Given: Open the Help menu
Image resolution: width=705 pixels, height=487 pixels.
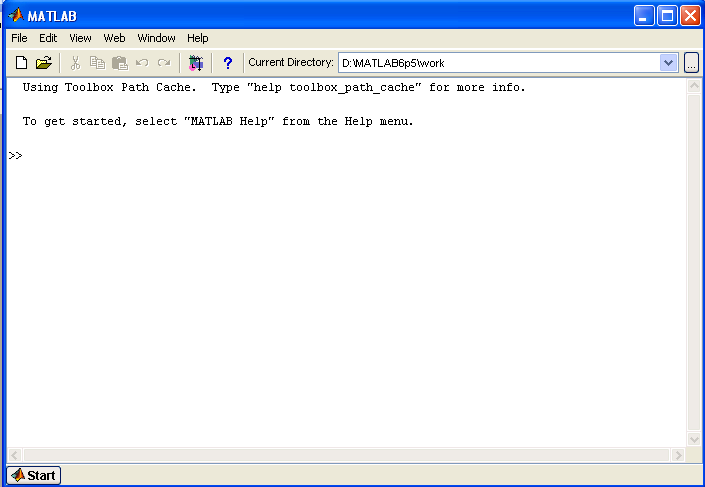Looking at the screenshot, I should click(x=198, y=38).
